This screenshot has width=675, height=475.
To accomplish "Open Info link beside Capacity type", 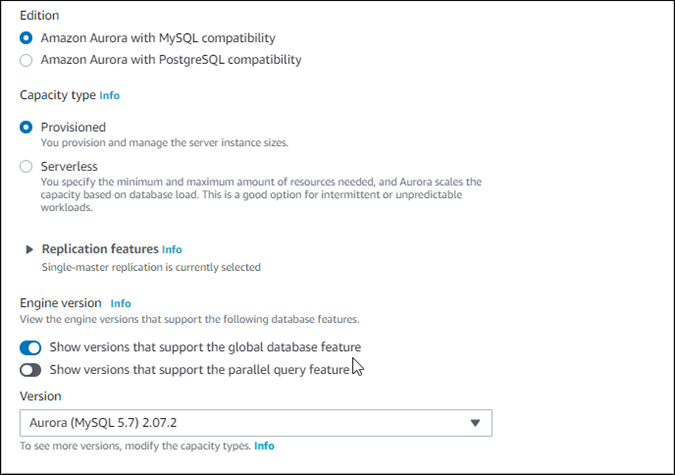I will click(x=109, y=96).
